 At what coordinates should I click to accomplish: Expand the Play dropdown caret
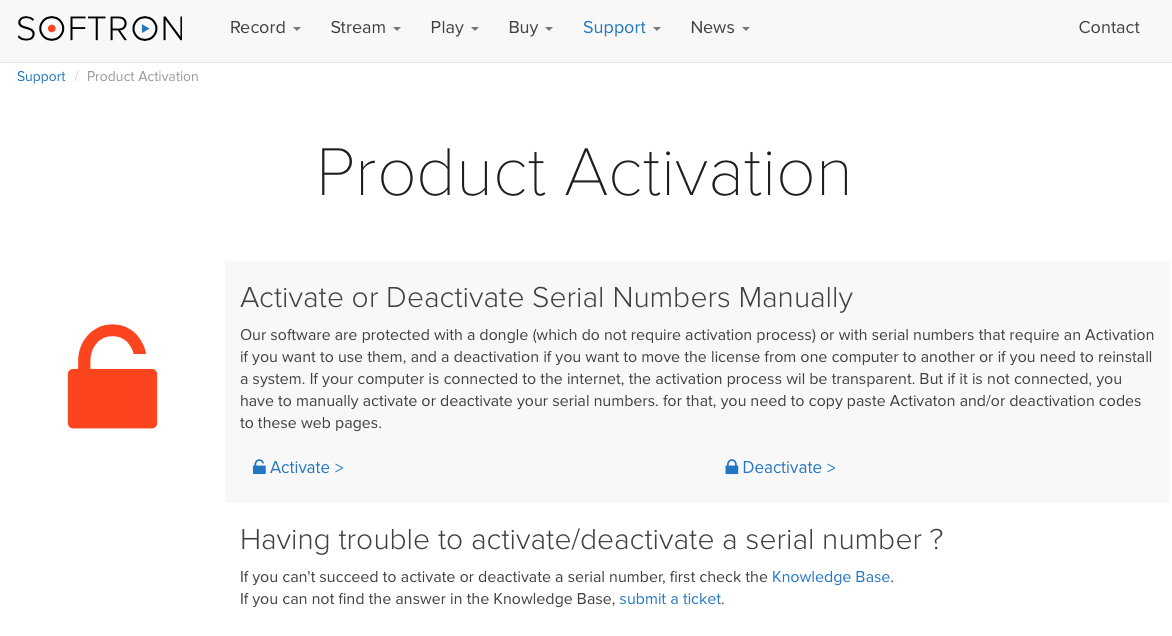(475, 29)
